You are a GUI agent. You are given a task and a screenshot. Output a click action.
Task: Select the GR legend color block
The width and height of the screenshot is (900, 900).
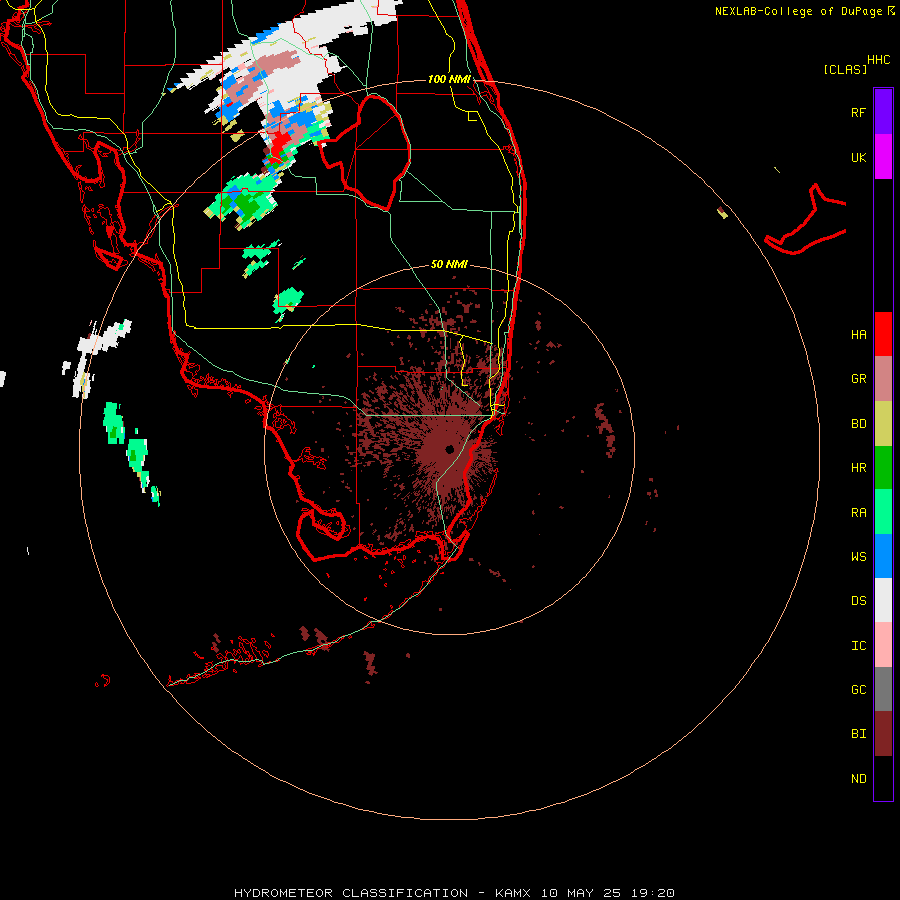[883, 378]
